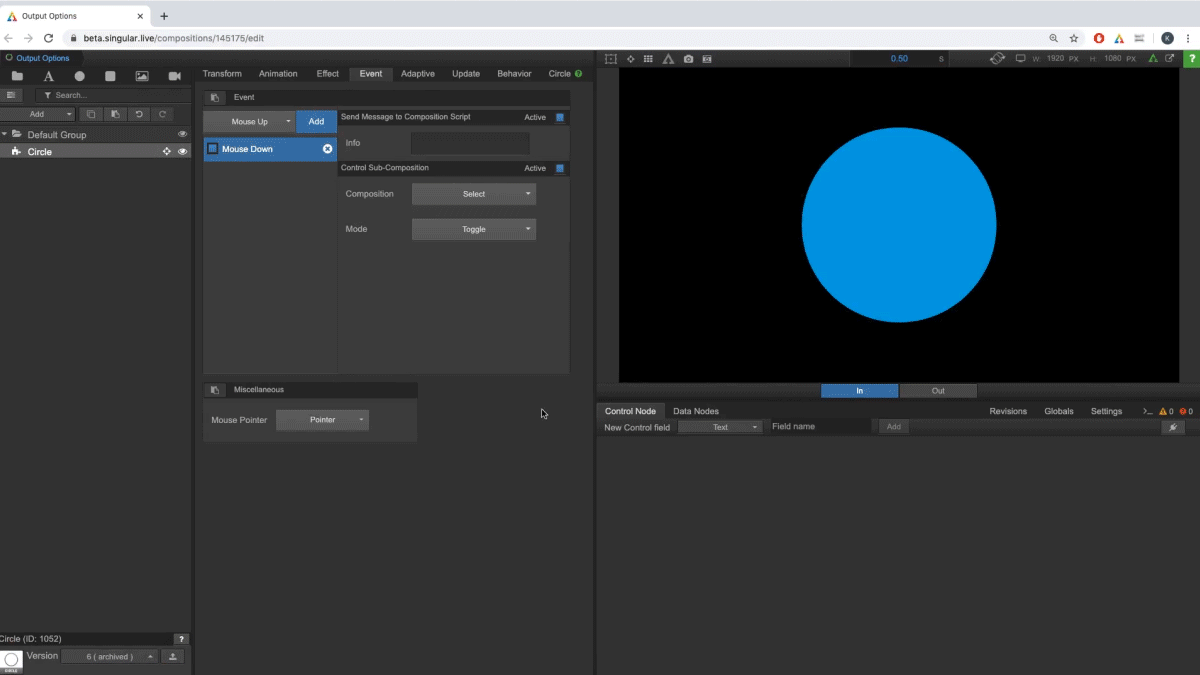Viewport: 1200px width, 675px height.
Task: Click the composition tree Search field
Action: pyautogui.click(x=112, y=95)
